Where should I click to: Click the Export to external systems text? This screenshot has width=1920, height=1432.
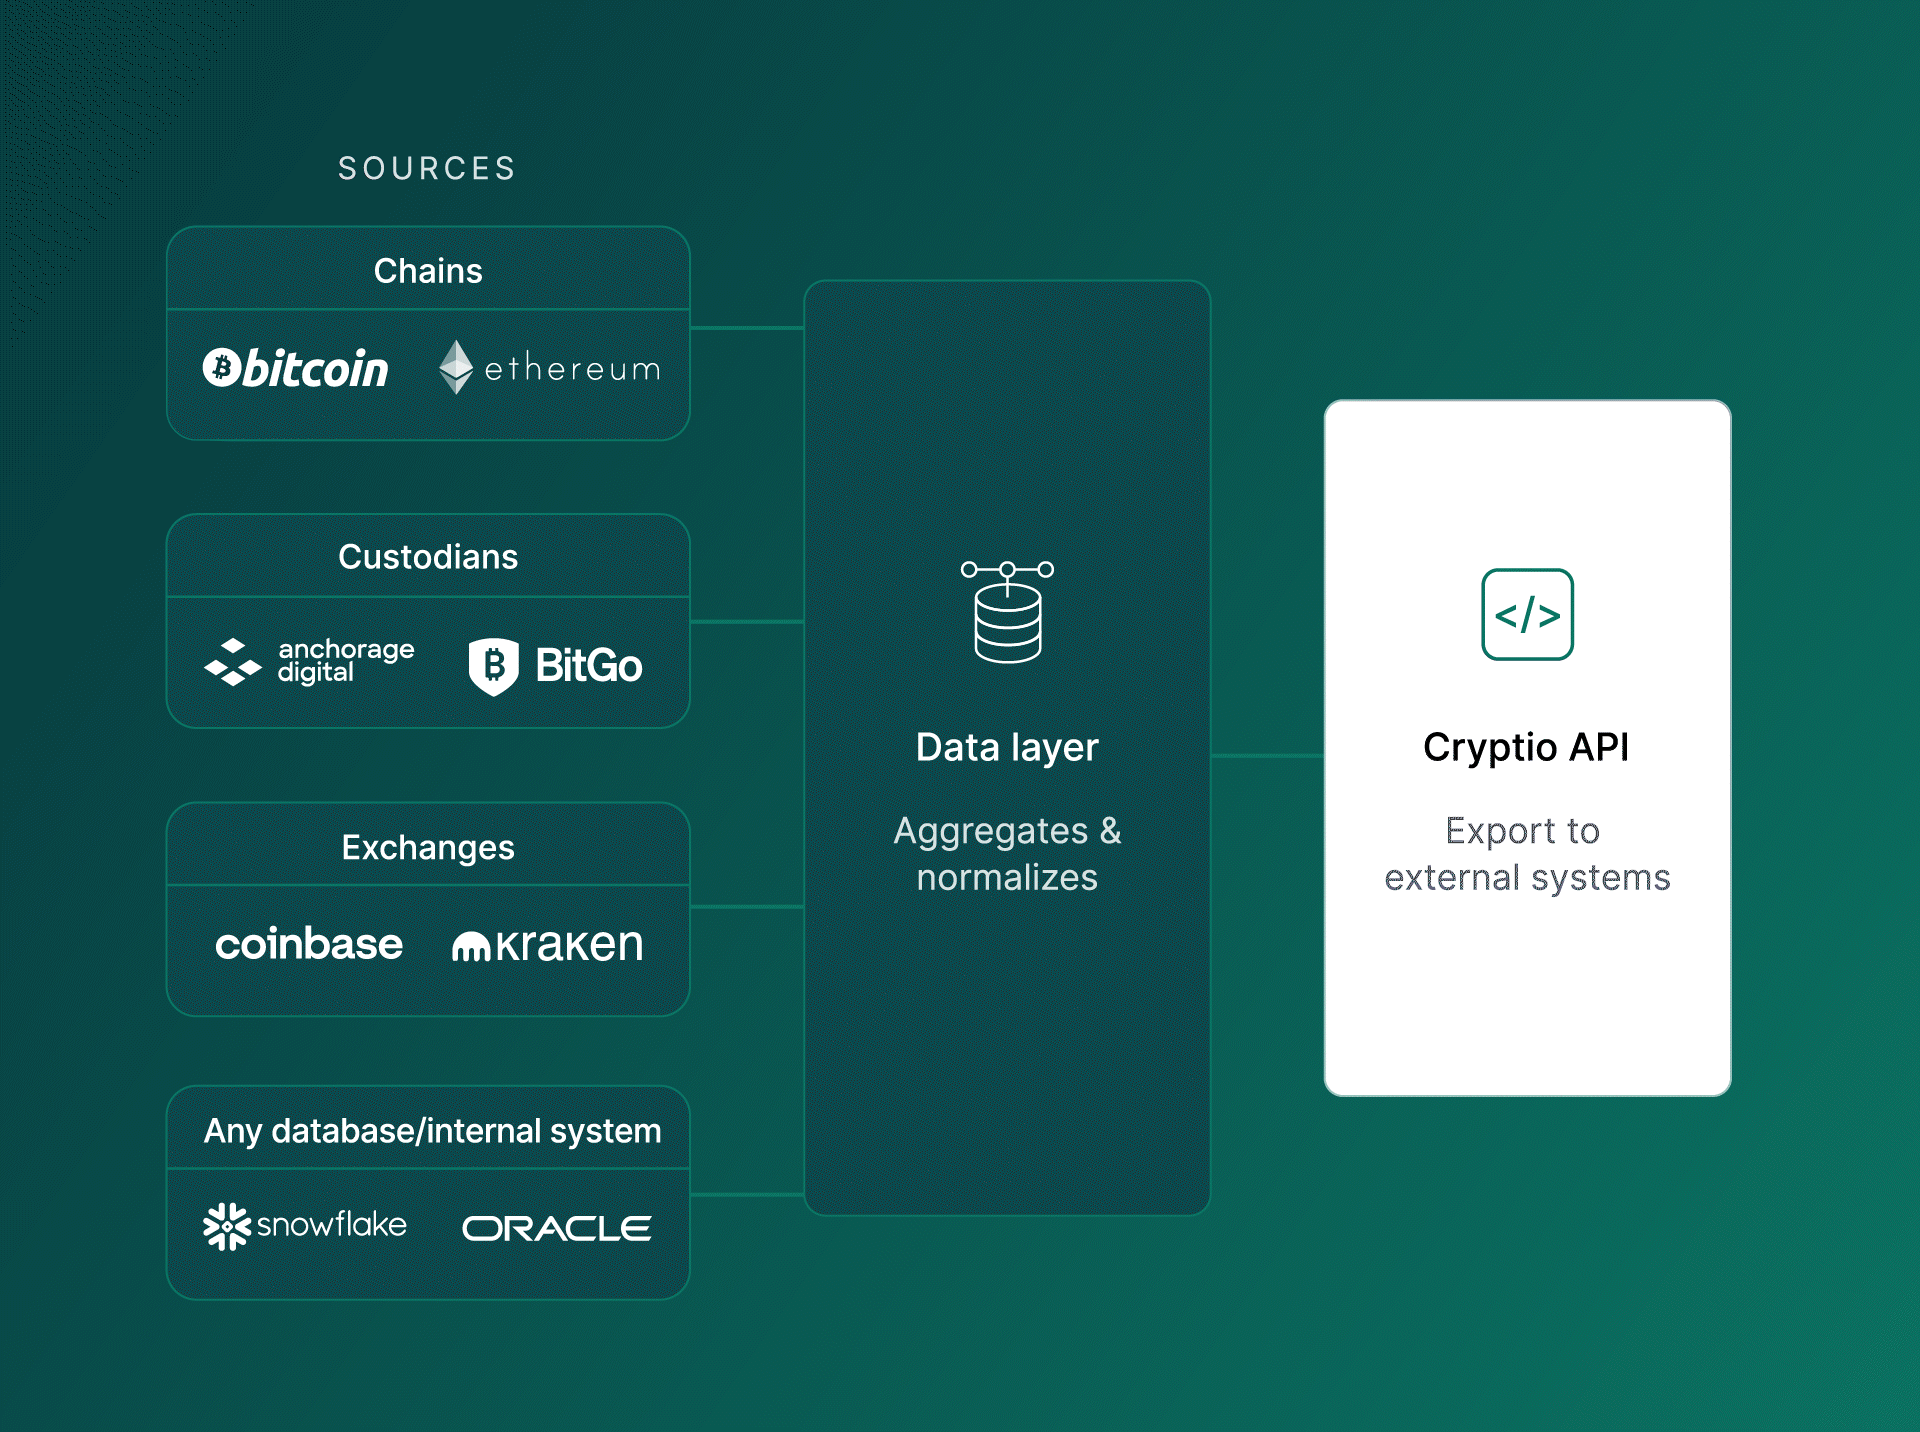click(1526, 853)
